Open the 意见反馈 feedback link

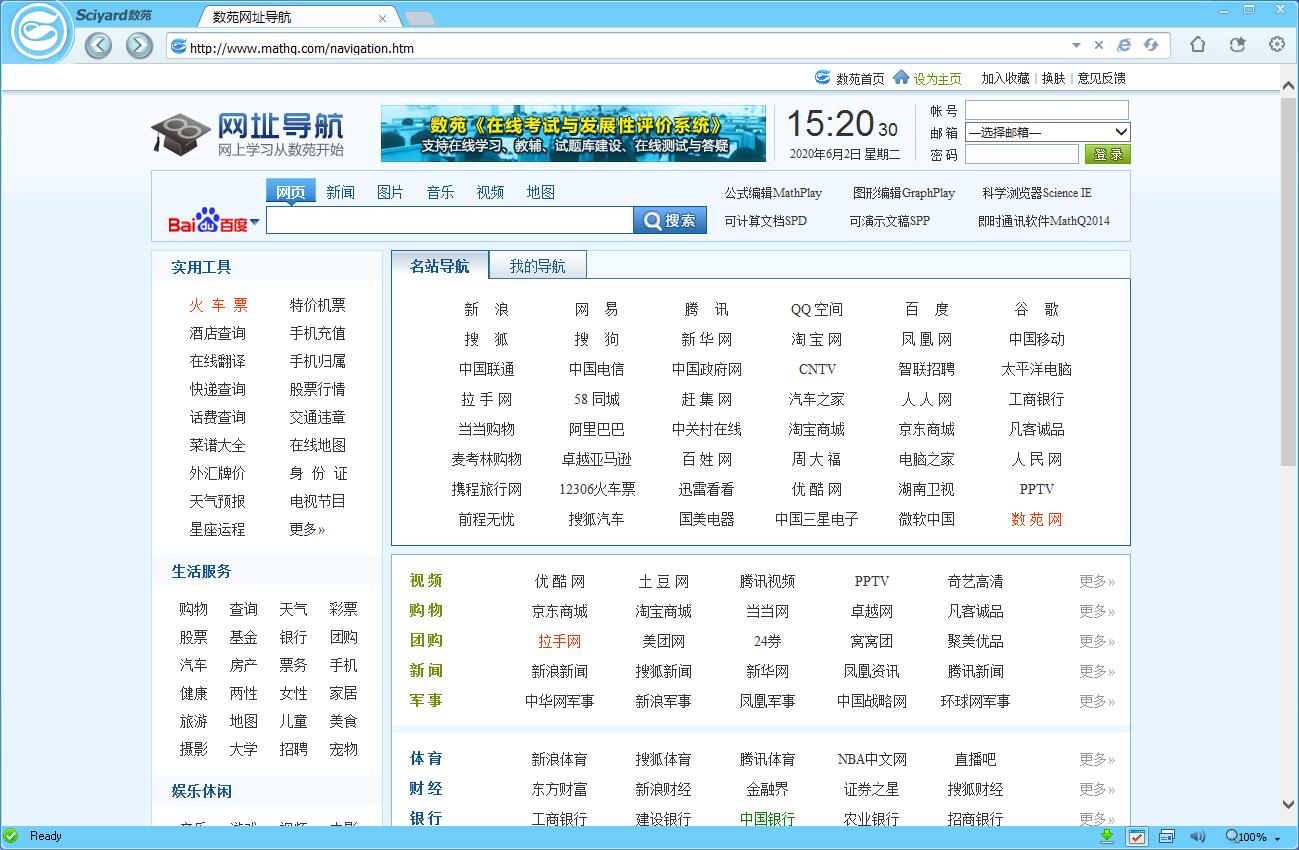tap(1101, 78)
